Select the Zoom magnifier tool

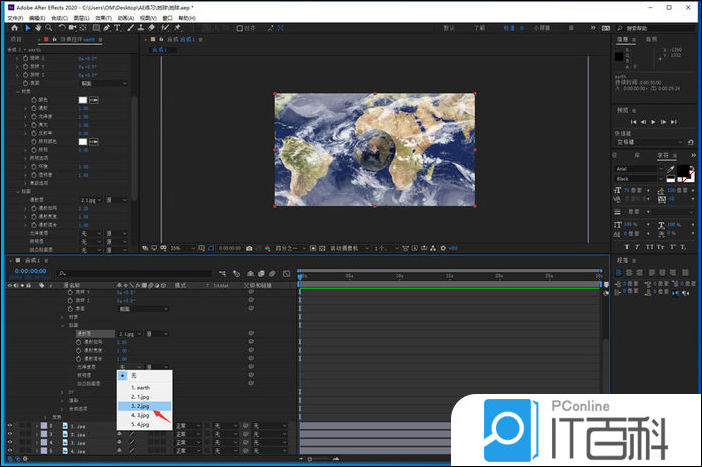point(48,28)
